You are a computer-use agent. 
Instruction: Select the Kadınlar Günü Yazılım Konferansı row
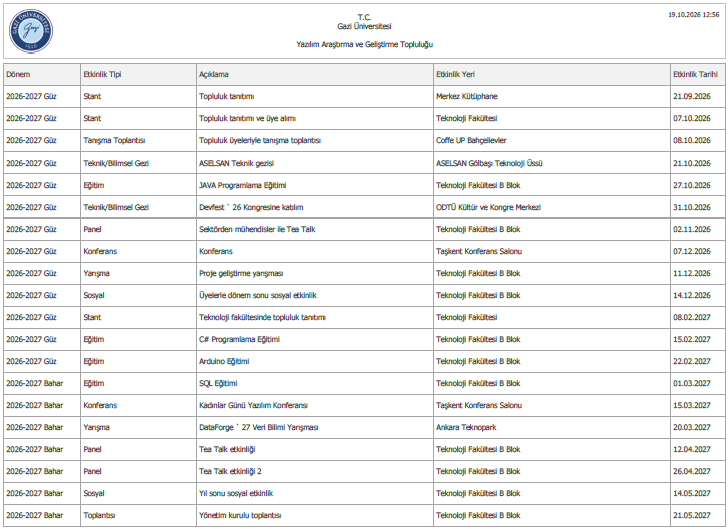[364, 405]
